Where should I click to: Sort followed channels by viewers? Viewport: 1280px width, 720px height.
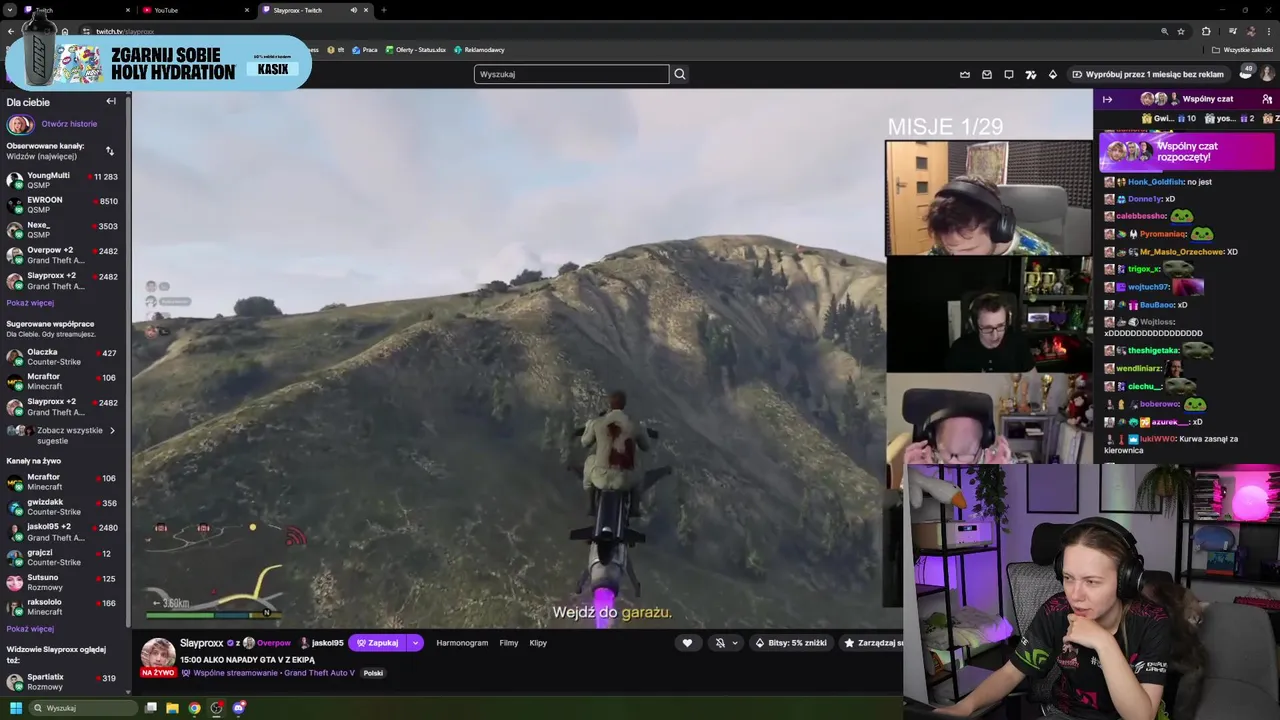[x=109, y=151]
